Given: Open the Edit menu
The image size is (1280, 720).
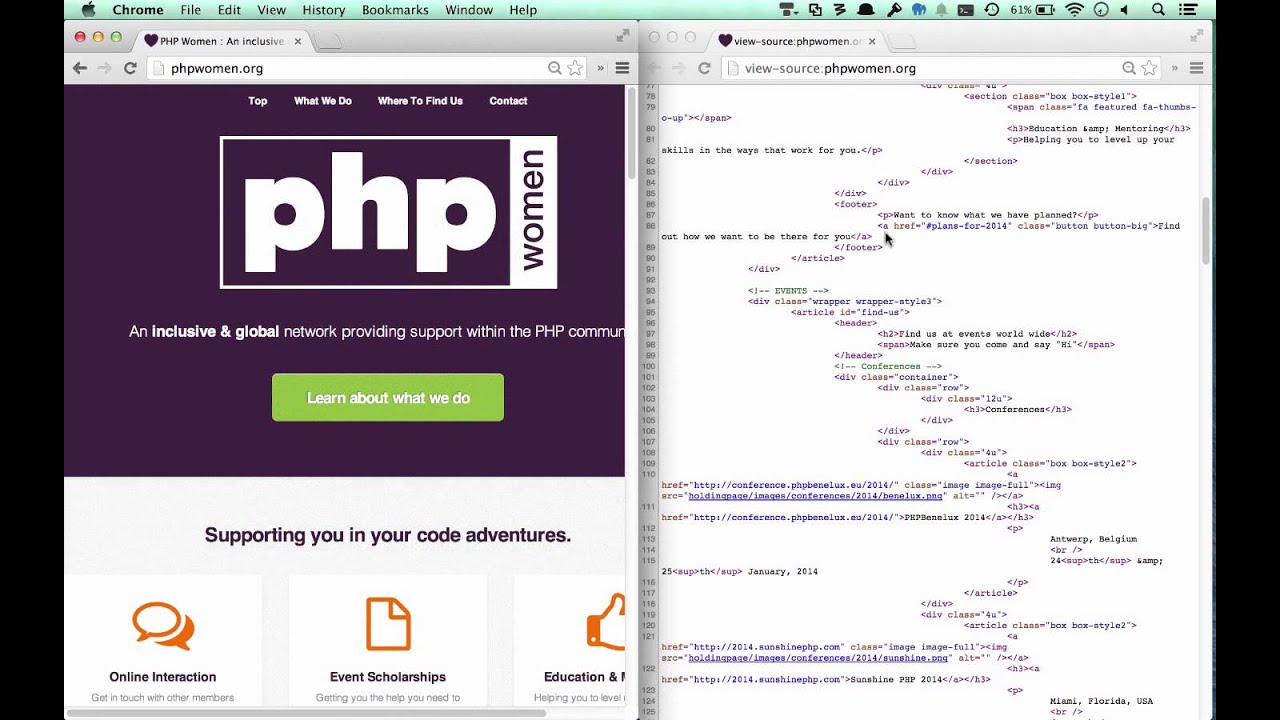Looking at the screenshot, I should [x=229, y=10].
